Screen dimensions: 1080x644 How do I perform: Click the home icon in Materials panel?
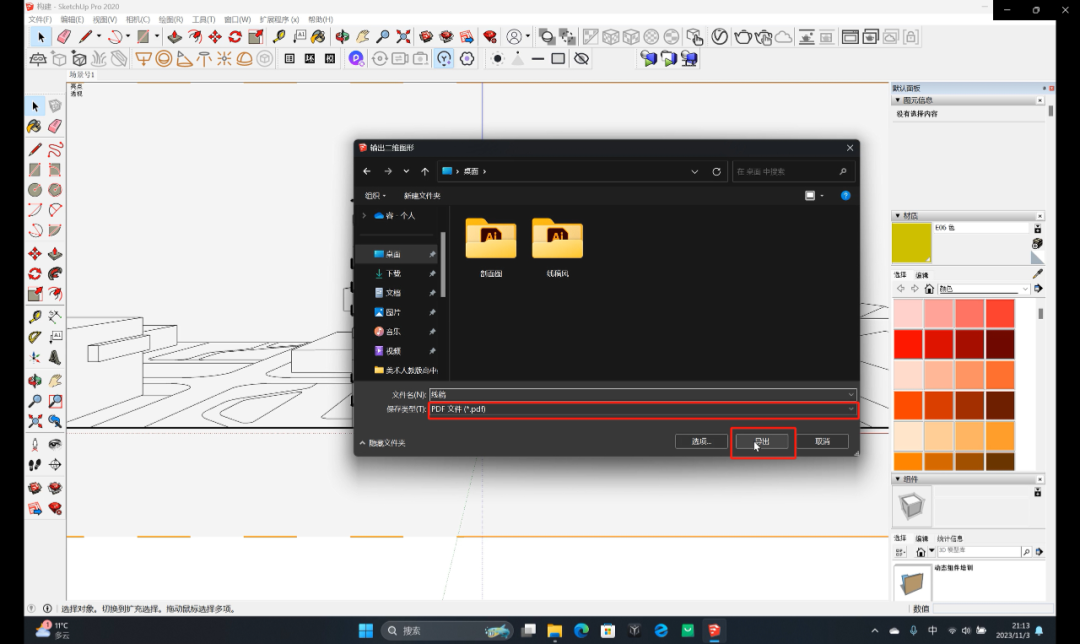[x=928, y=289]
